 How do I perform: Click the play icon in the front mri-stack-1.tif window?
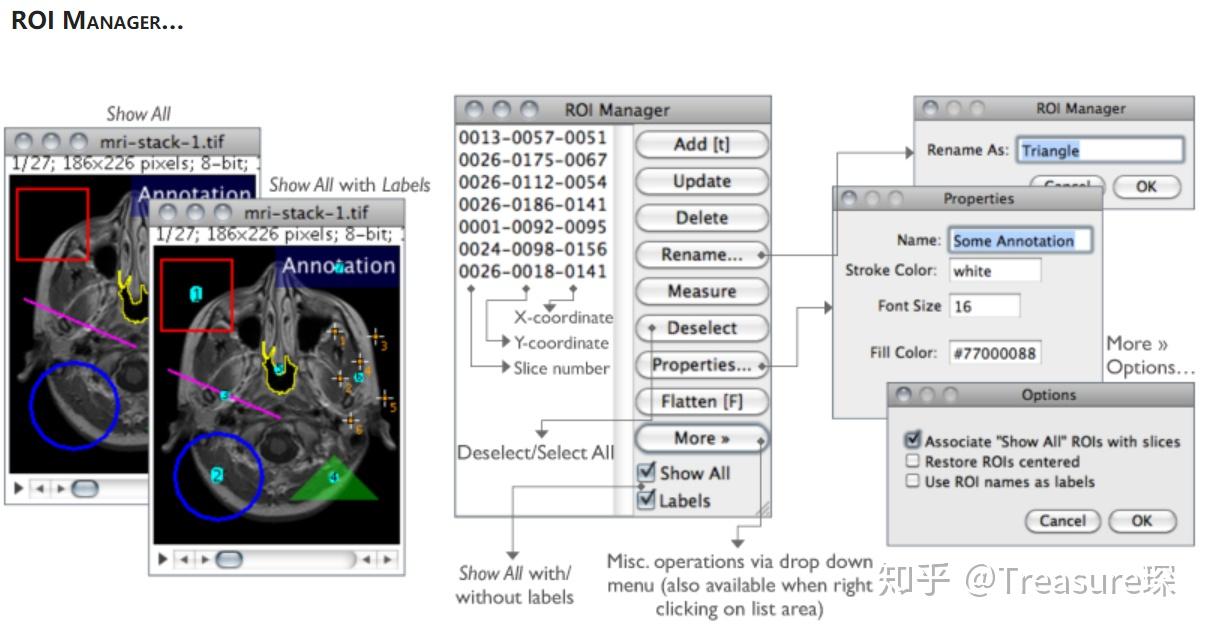click(163, 559)
